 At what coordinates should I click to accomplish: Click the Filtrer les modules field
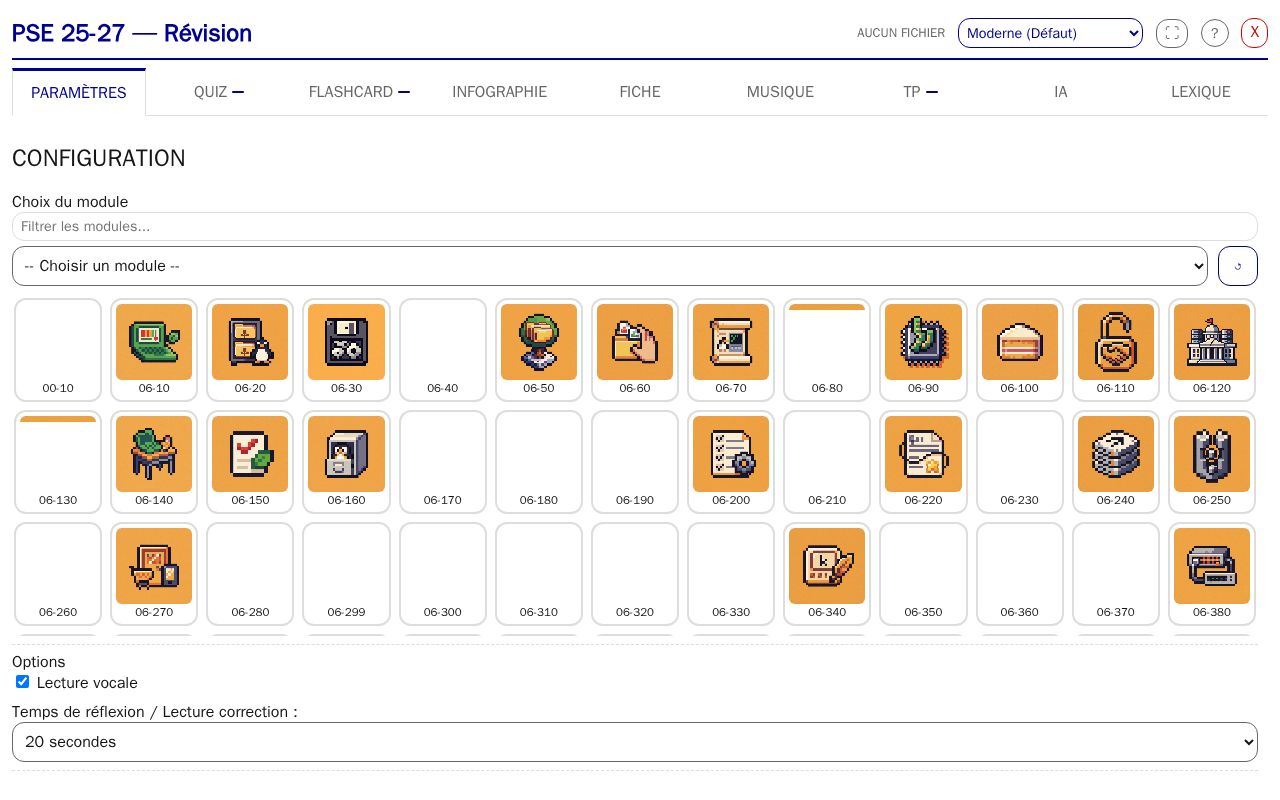click(635, 226)
